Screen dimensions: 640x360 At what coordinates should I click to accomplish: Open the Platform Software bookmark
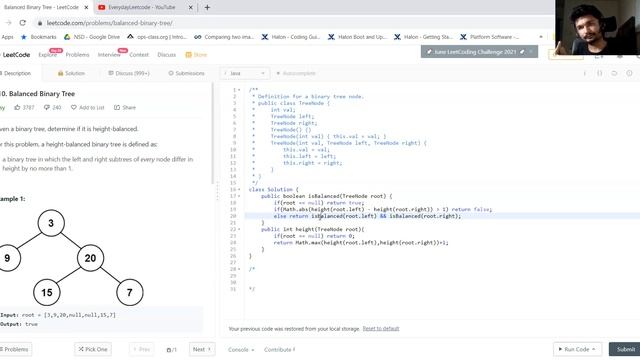coord(489,37)
